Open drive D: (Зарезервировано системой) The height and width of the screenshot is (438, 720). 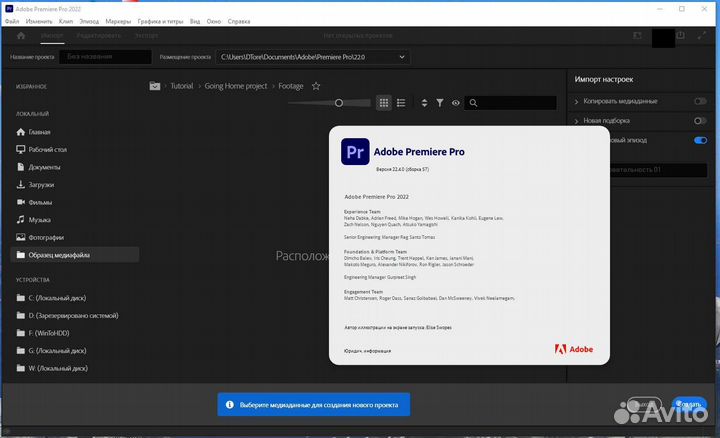click(75, 315)
